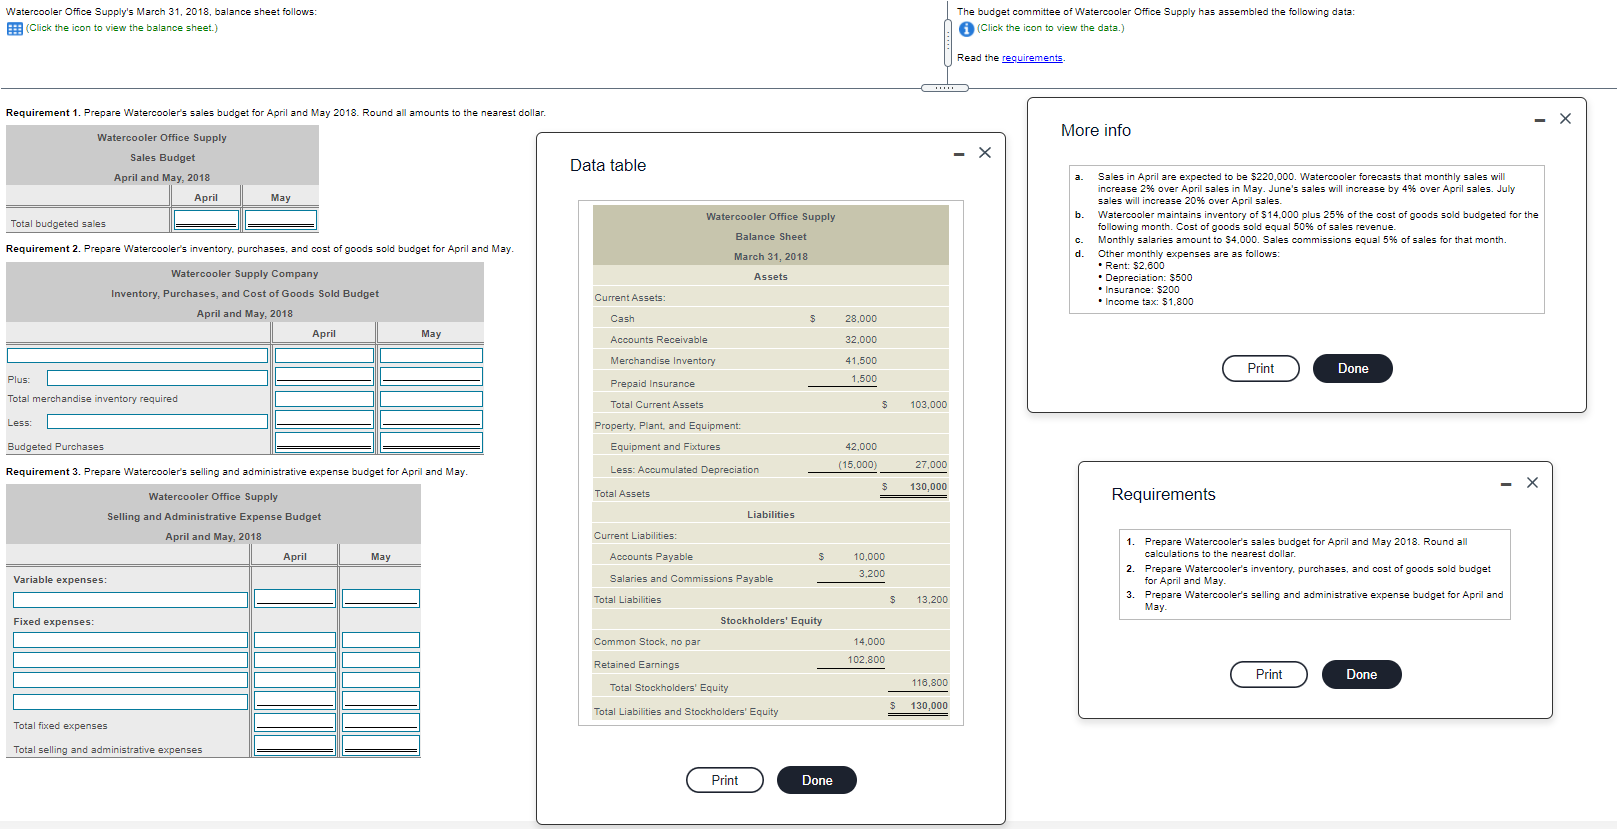Click Done in the Requirements dialog
The width and height of the screenshot is (1617, 829).
tap(1361, 674)
